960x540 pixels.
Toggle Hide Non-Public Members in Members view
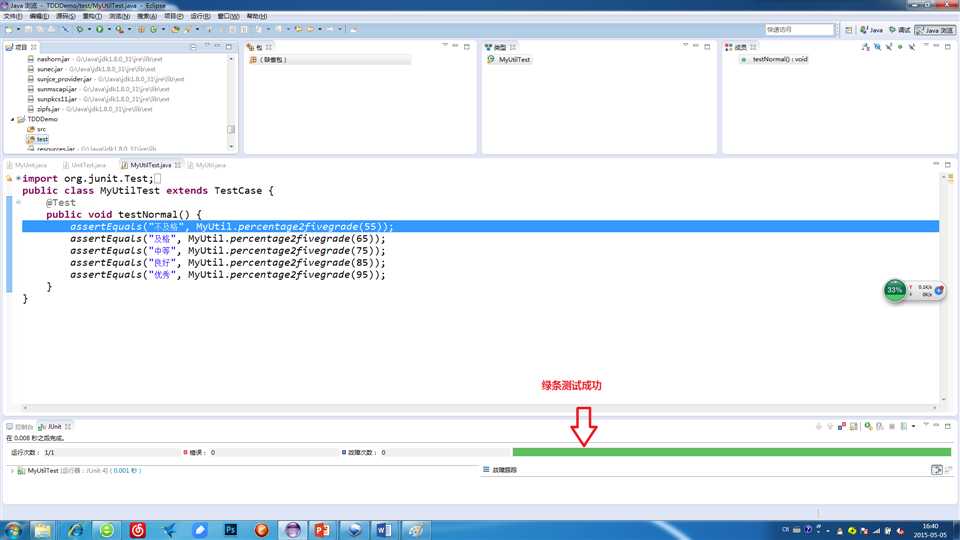[x=900, y=47]
